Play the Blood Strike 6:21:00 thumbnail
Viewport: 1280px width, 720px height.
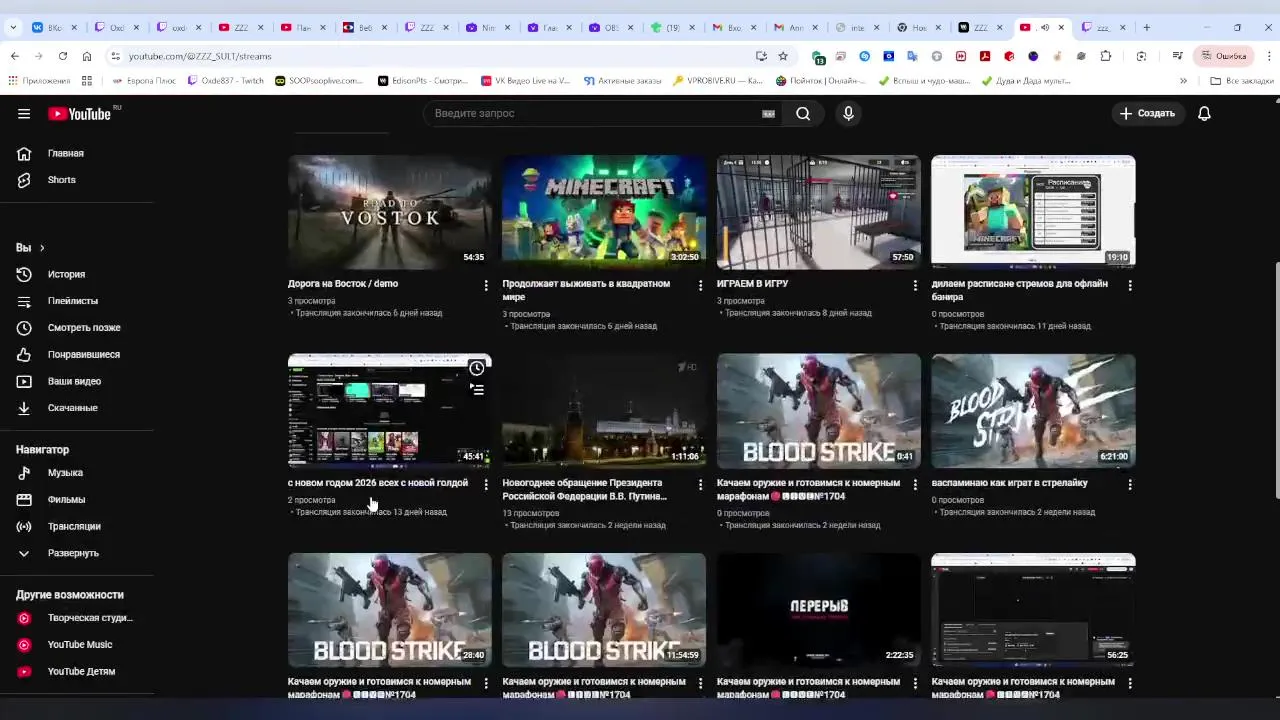pos(1033,411)
